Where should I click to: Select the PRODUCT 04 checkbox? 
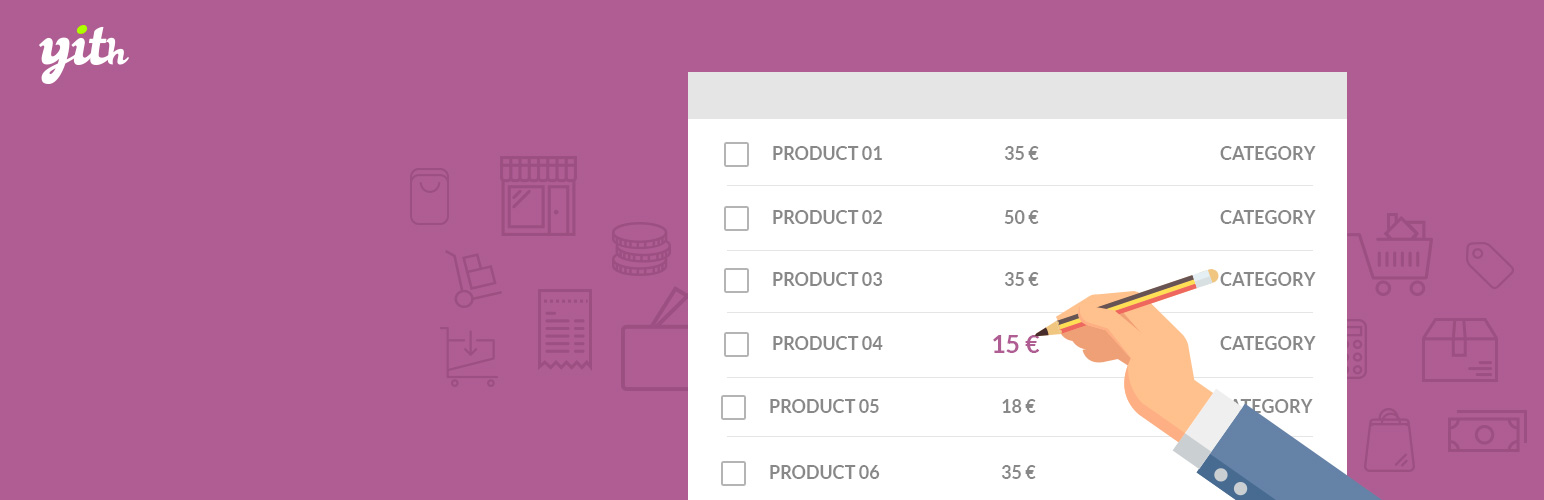(736, 344)
